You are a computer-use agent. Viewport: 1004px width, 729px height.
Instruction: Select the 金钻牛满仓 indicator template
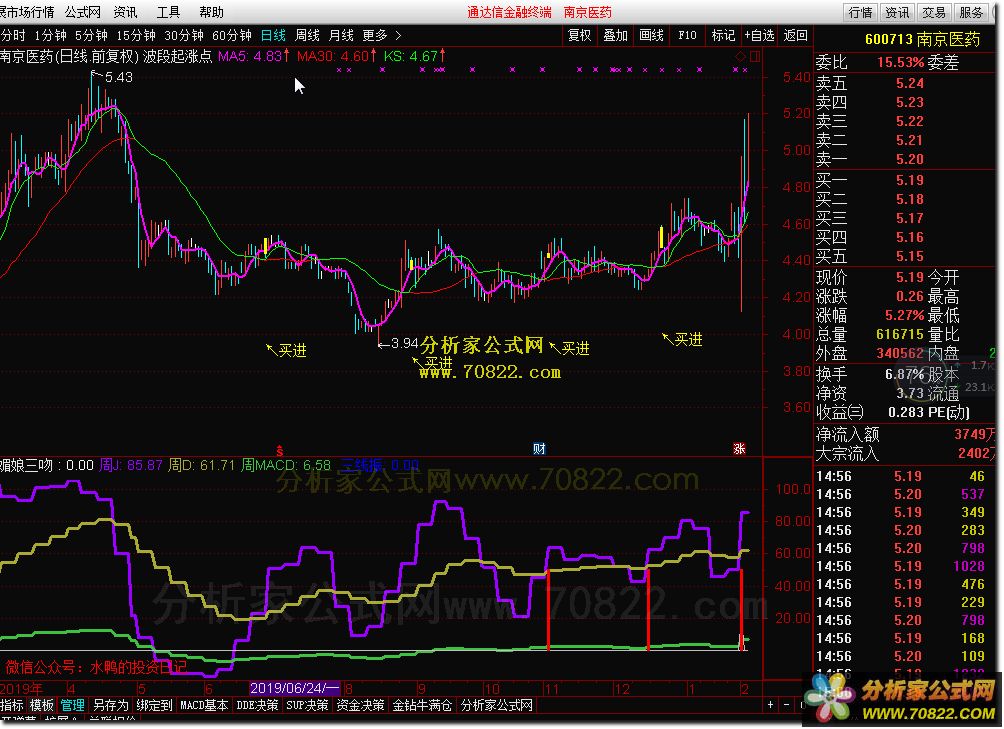(x=423, y=705)
